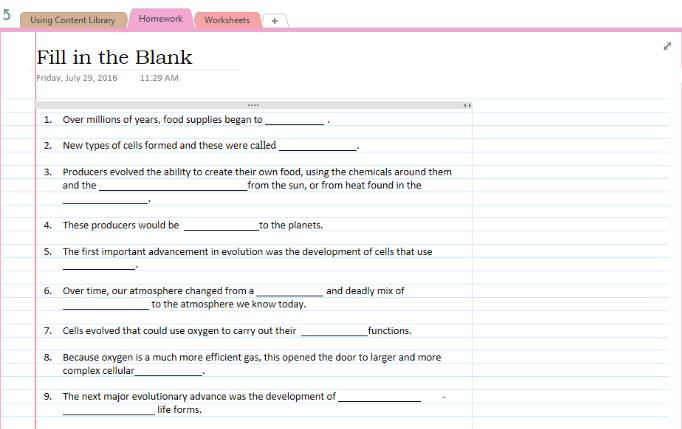Click text 'These producers would be'

click(121, 225)
